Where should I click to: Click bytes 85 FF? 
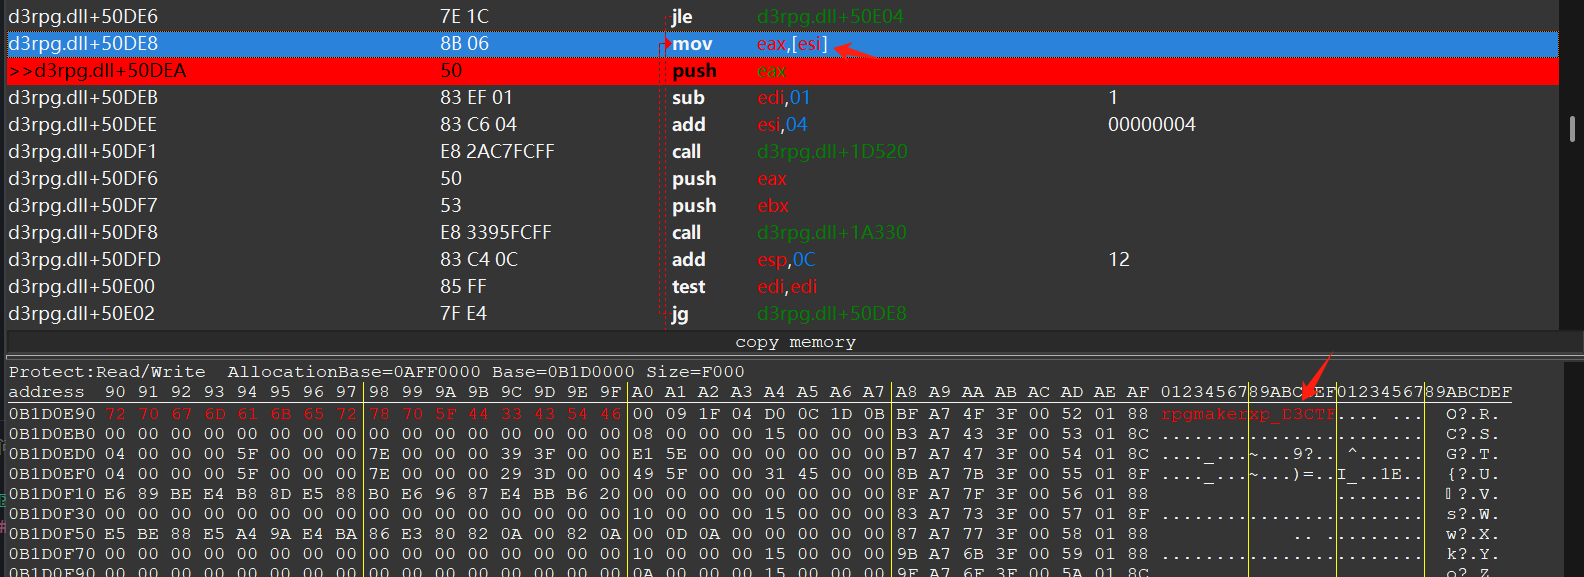tap(463, 287)
